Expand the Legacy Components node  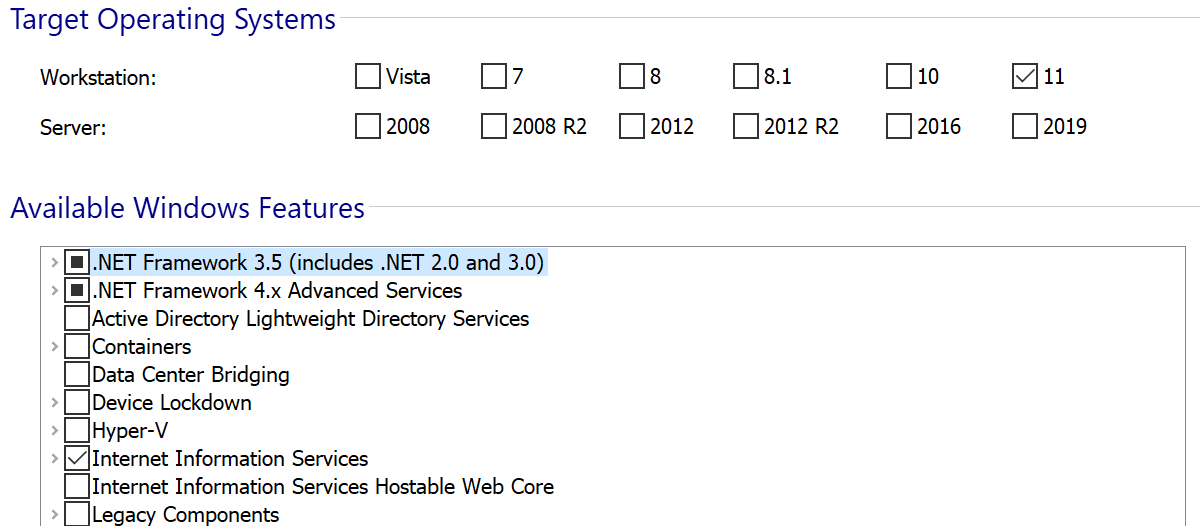click(54, 515)
